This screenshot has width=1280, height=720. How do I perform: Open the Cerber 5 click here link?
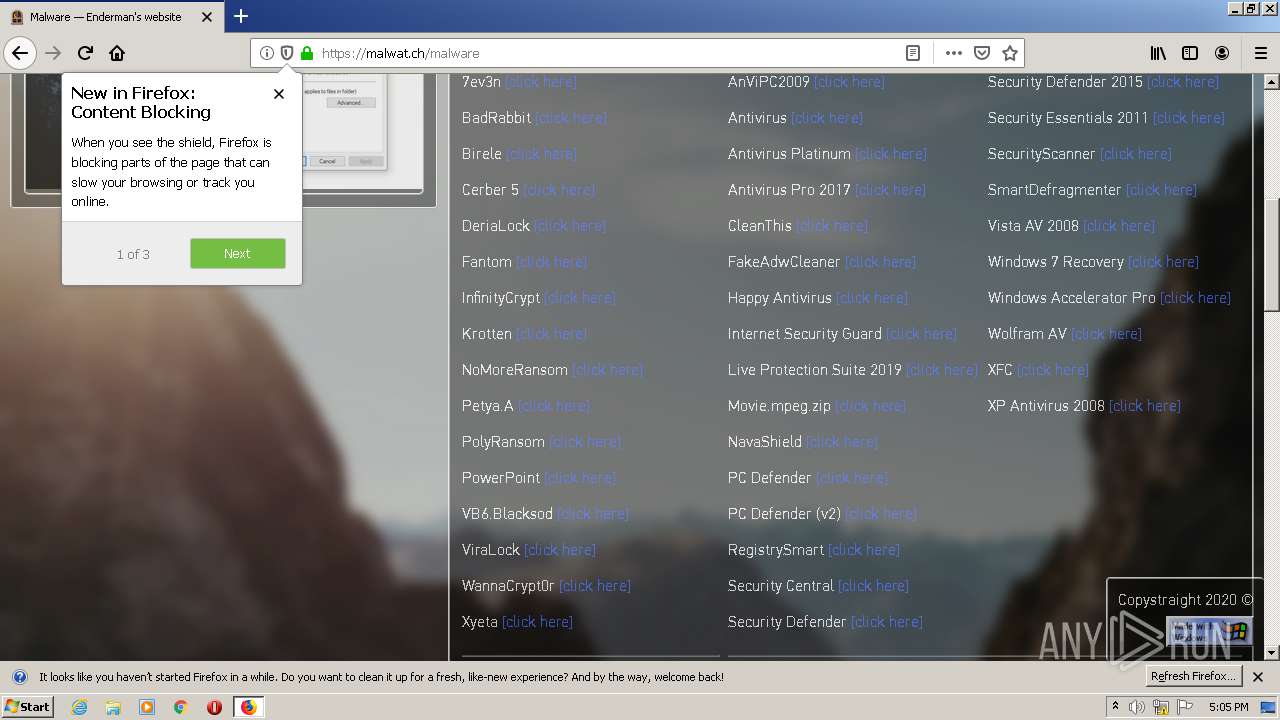pos(559,190)
